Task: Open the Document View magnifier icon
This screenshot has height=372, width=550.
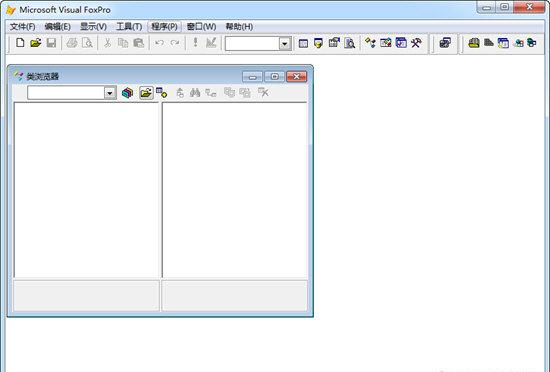Action: coord(349,43)
